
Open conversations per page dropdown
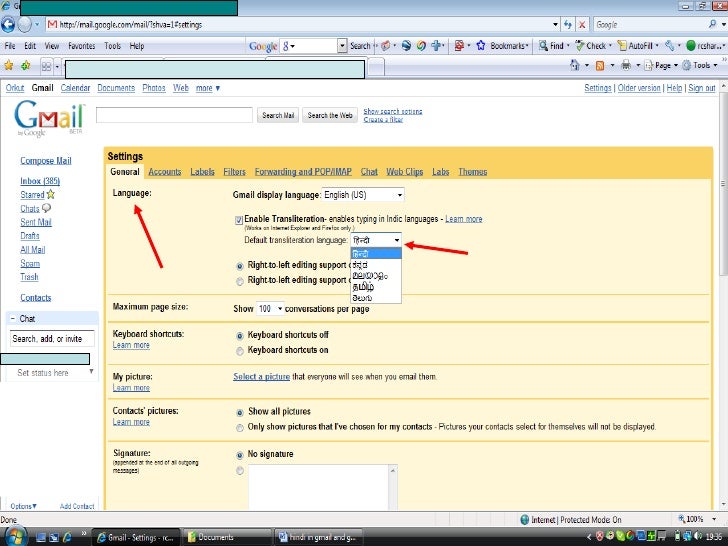click(x=270, y=309)
